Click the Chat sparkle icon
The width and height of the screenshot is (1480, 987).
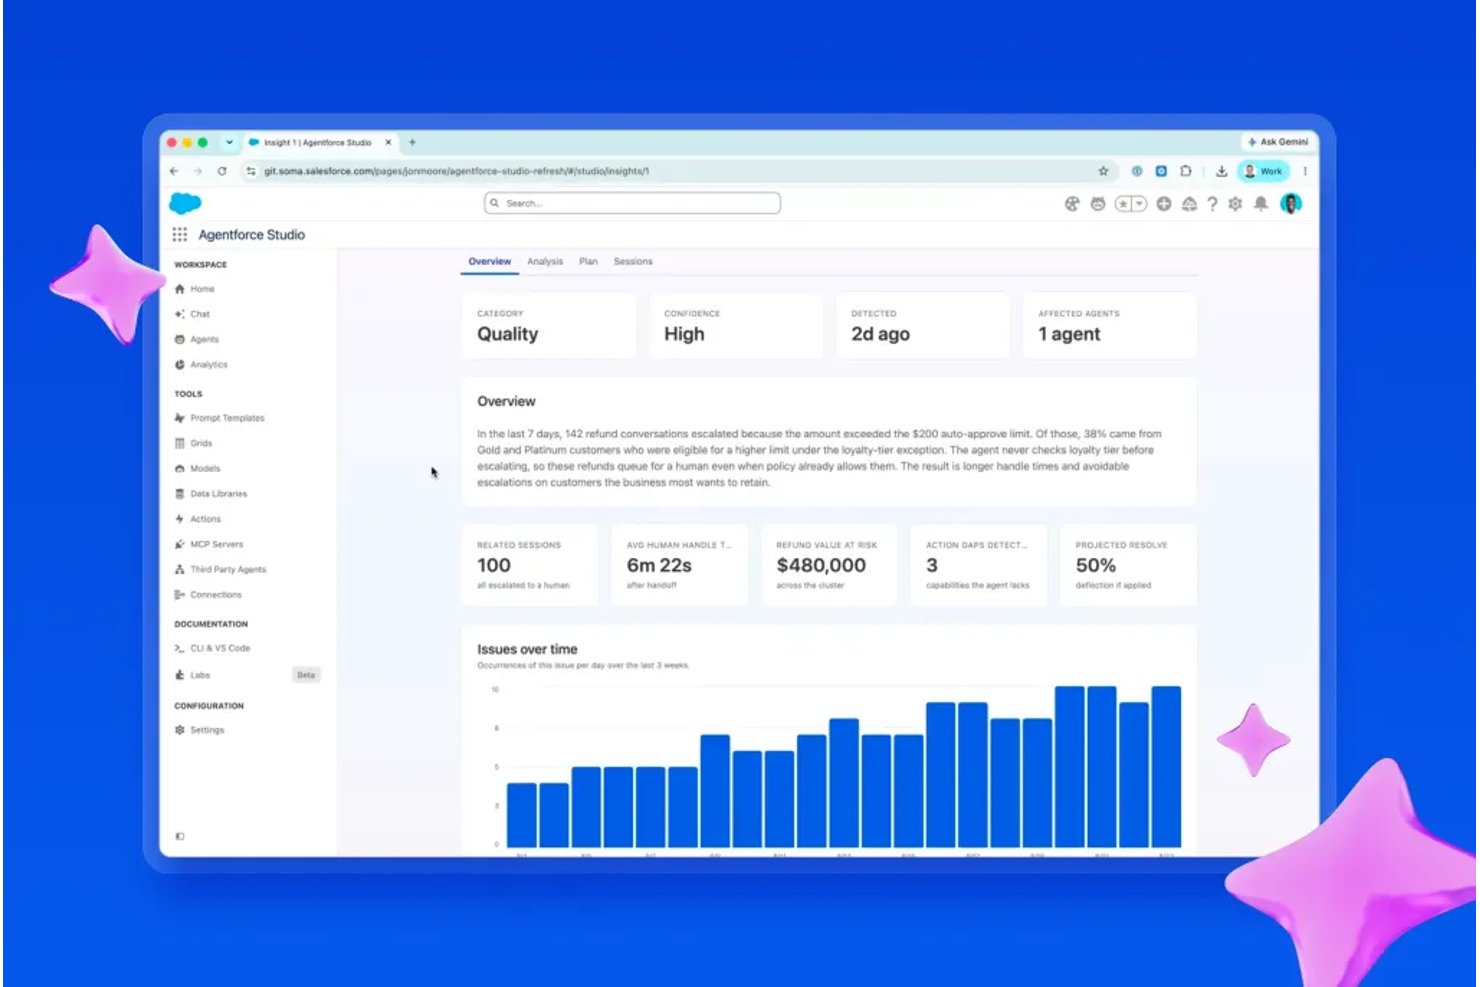coord(180,314)
